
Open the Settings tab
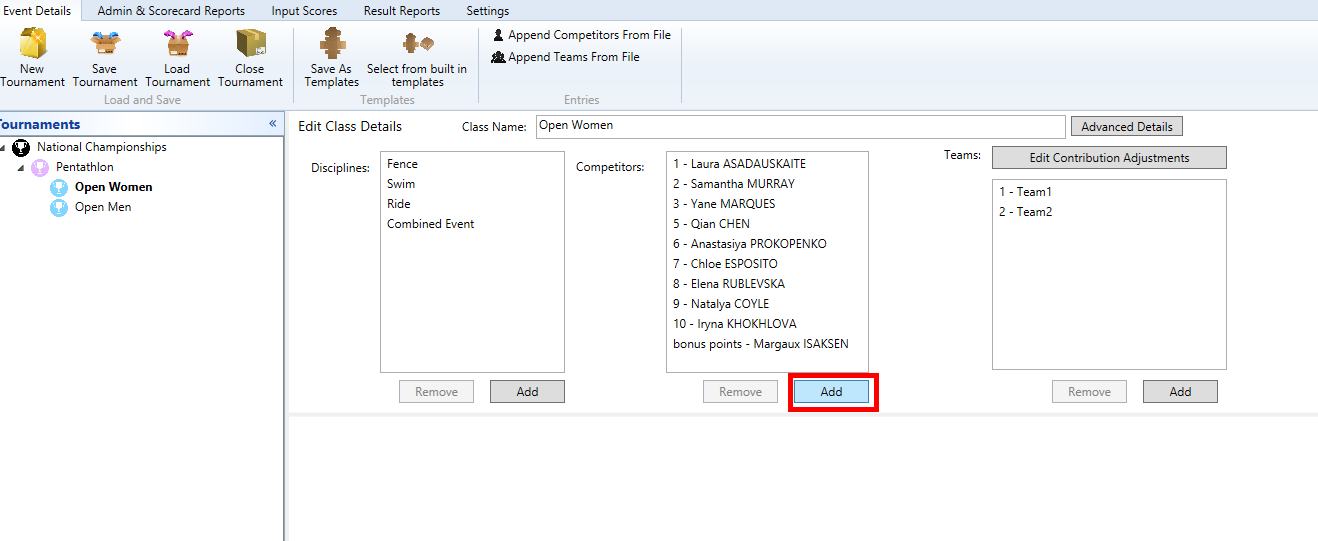pos(487,11)
